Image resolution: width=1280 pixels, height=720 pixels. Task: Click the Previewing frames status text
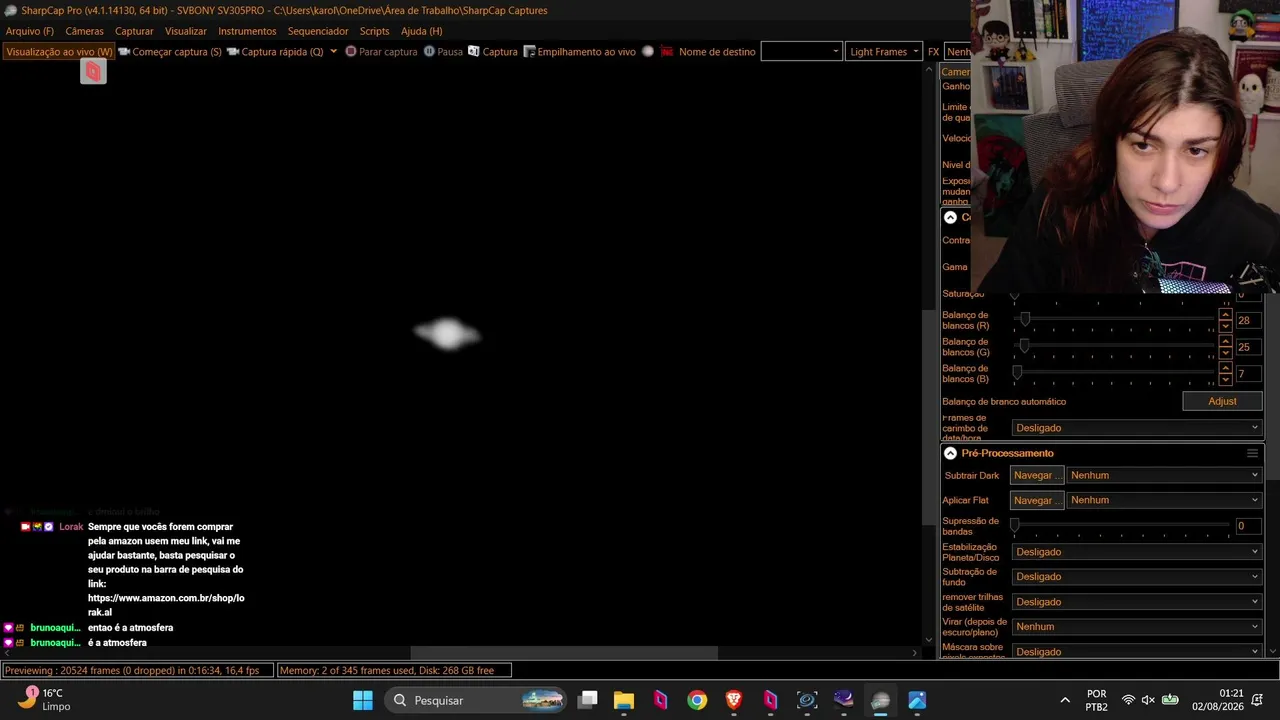137,670
